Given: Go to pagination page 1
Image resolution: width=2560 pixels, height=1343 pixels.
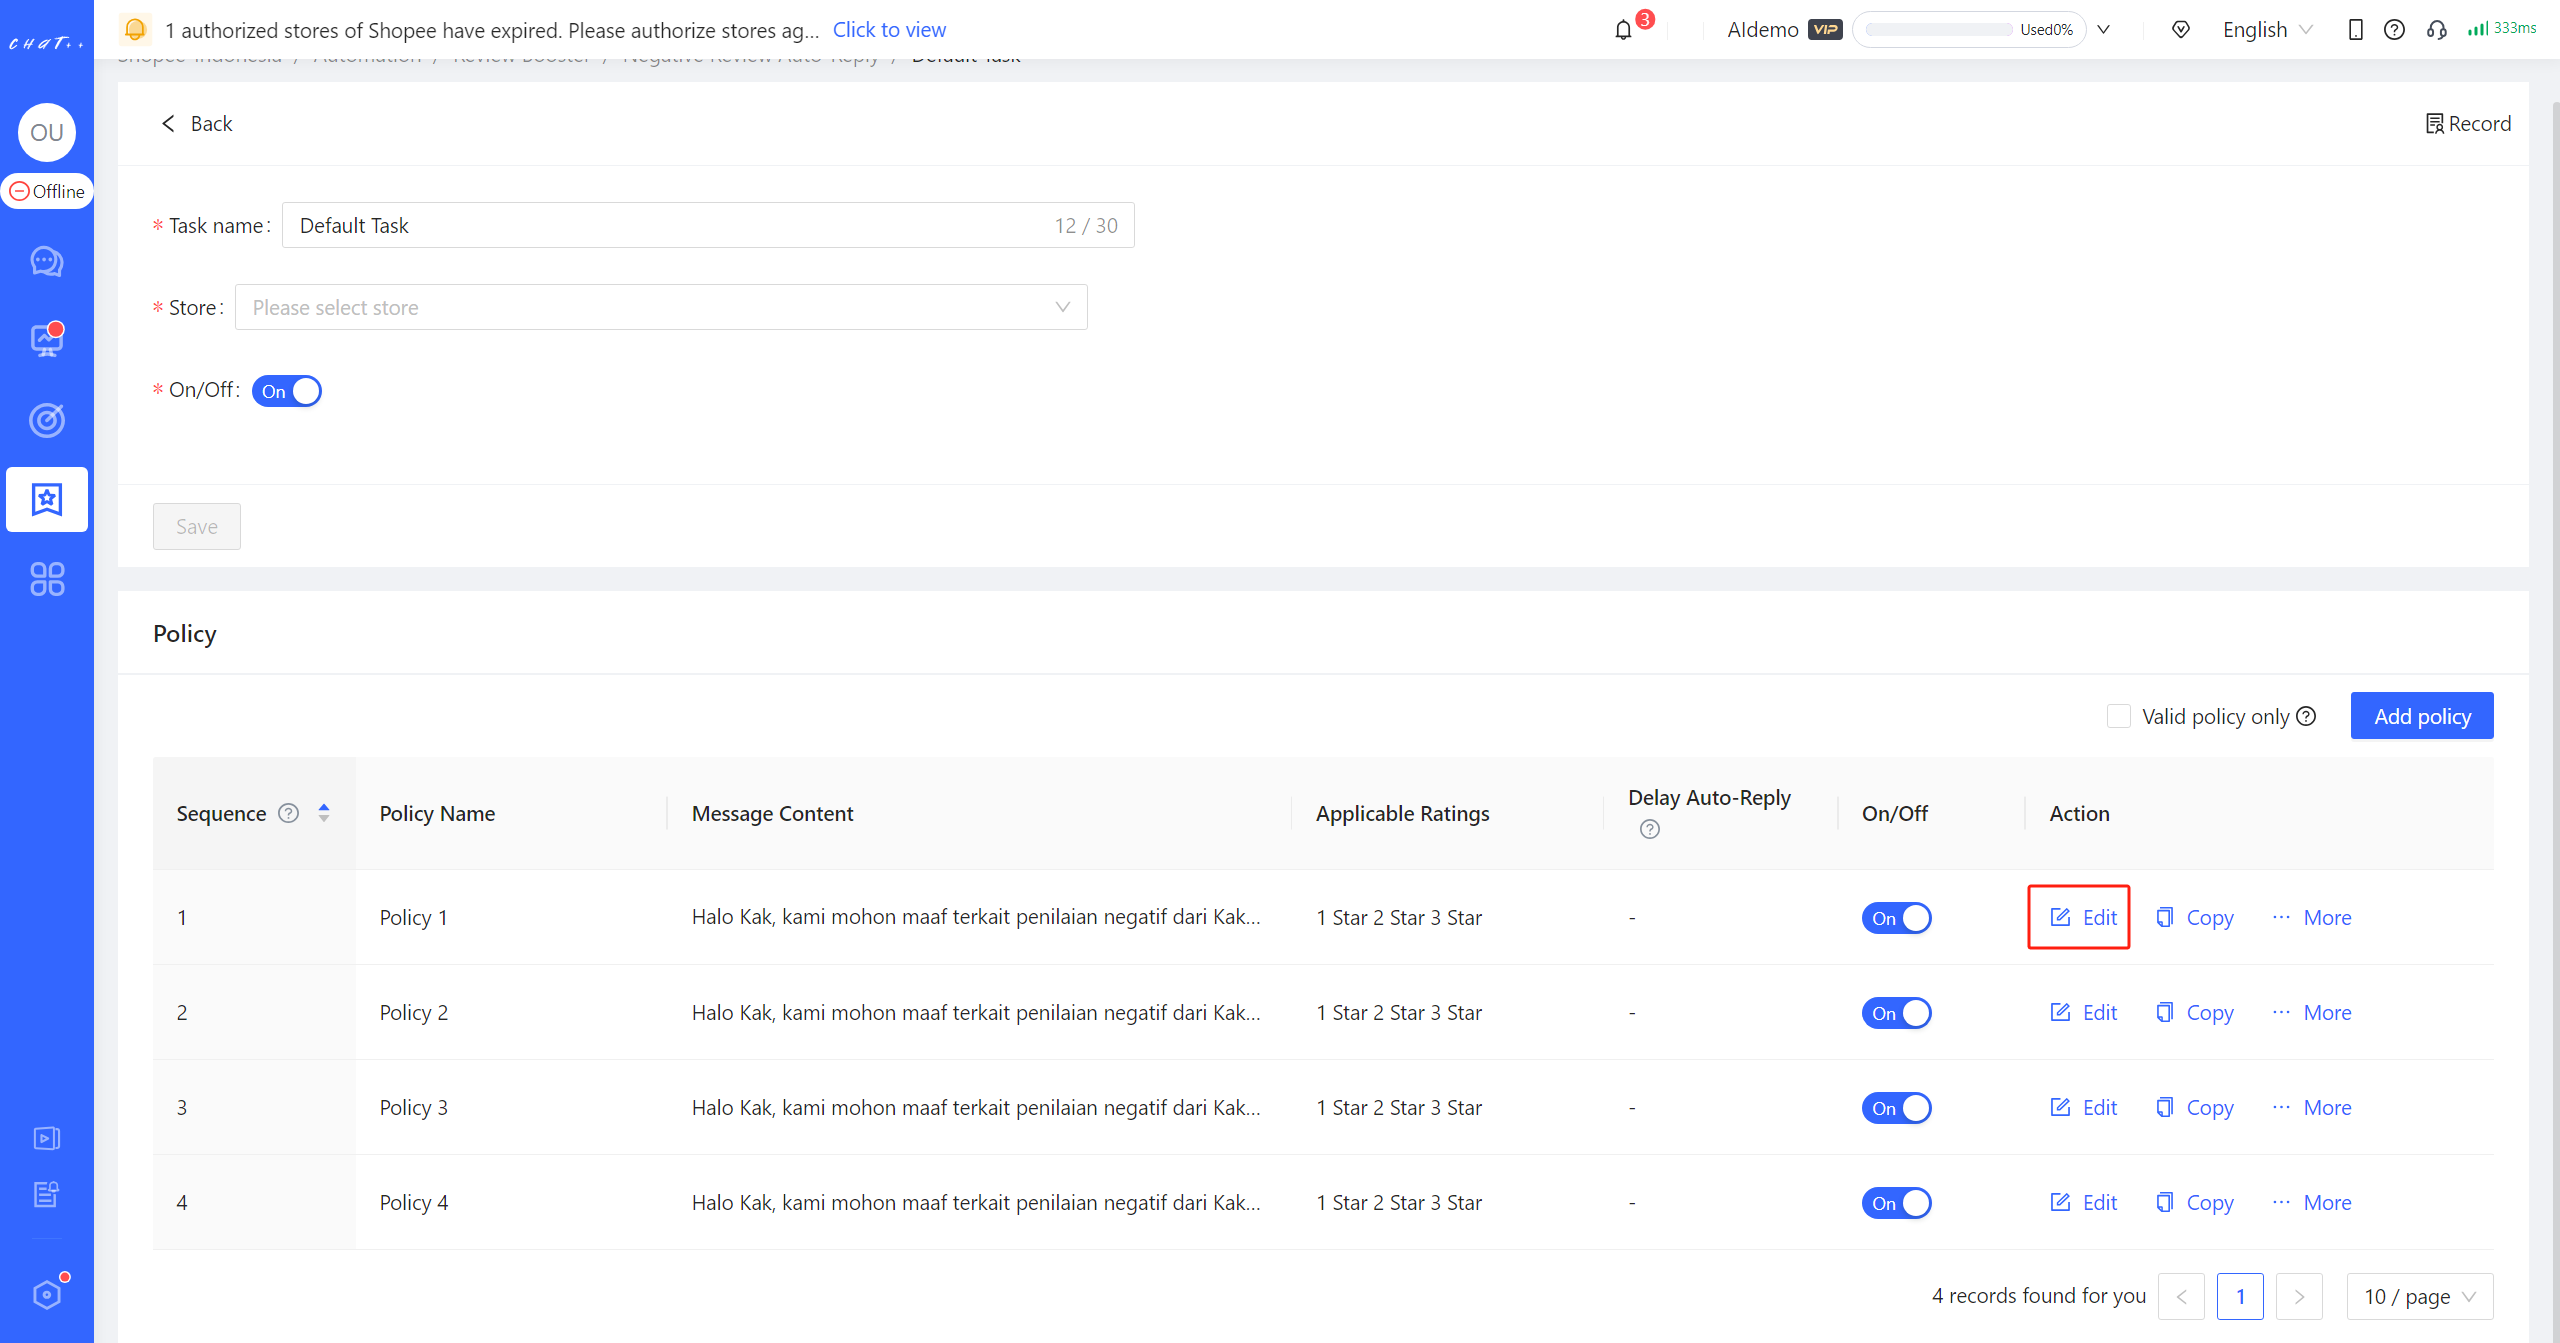Looking at the screenshot, I should point(2240,1296).
